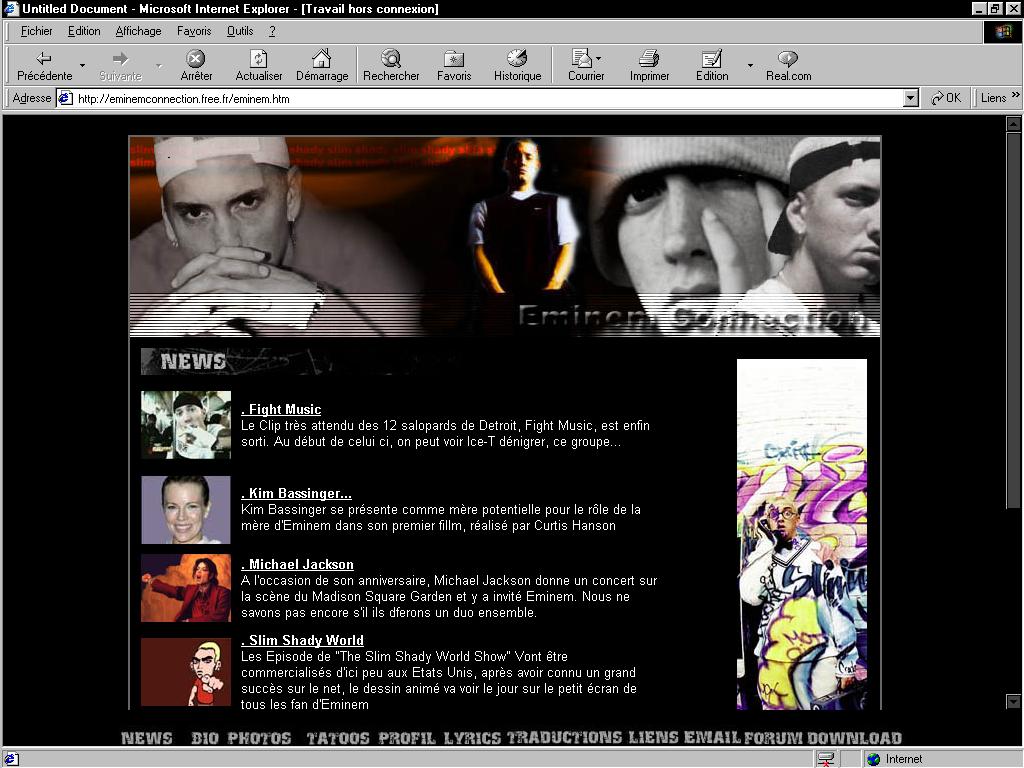Open the Michael Jackson news link
The width and height of the screenshot is (1024, 768).
297,565
